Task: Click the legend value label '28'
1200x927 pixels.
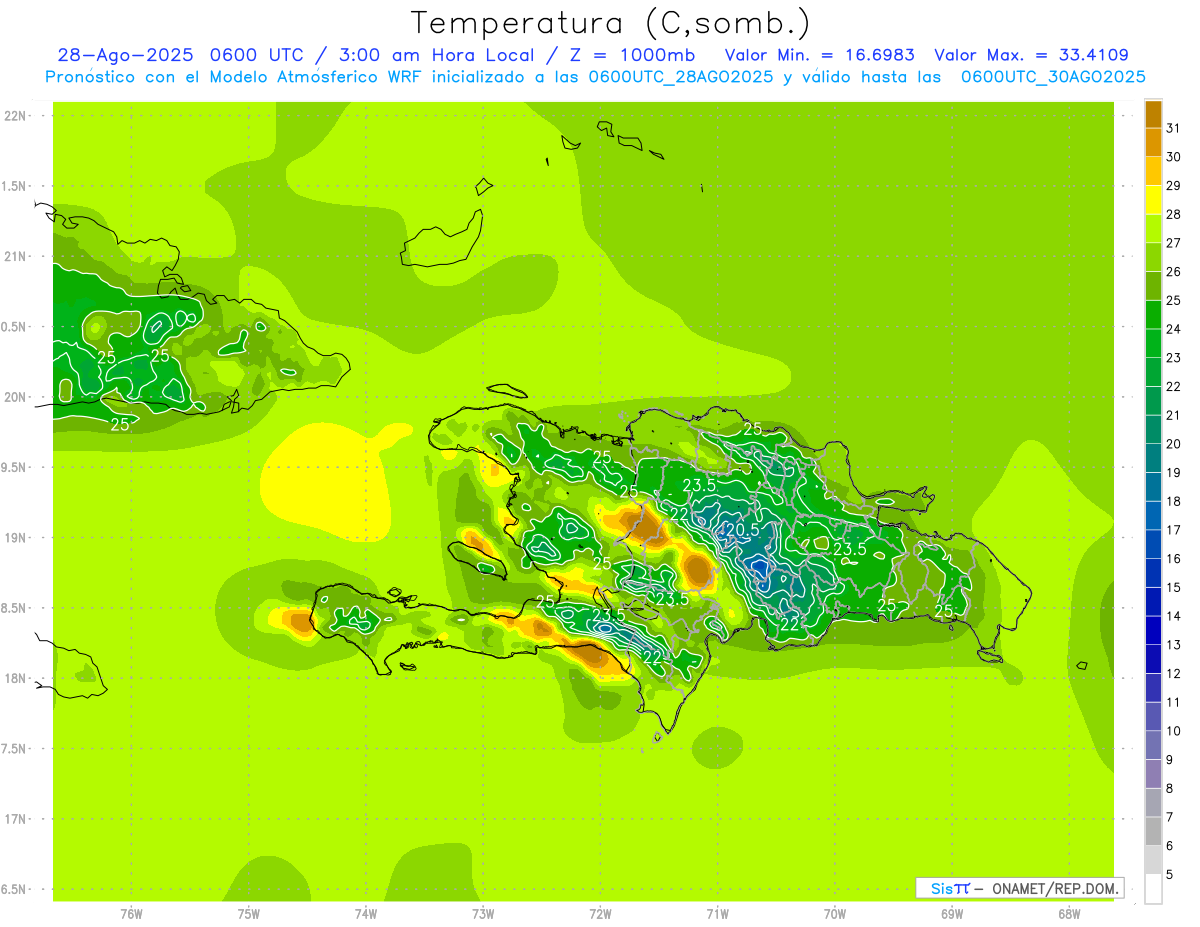Action: (1173, 214)
